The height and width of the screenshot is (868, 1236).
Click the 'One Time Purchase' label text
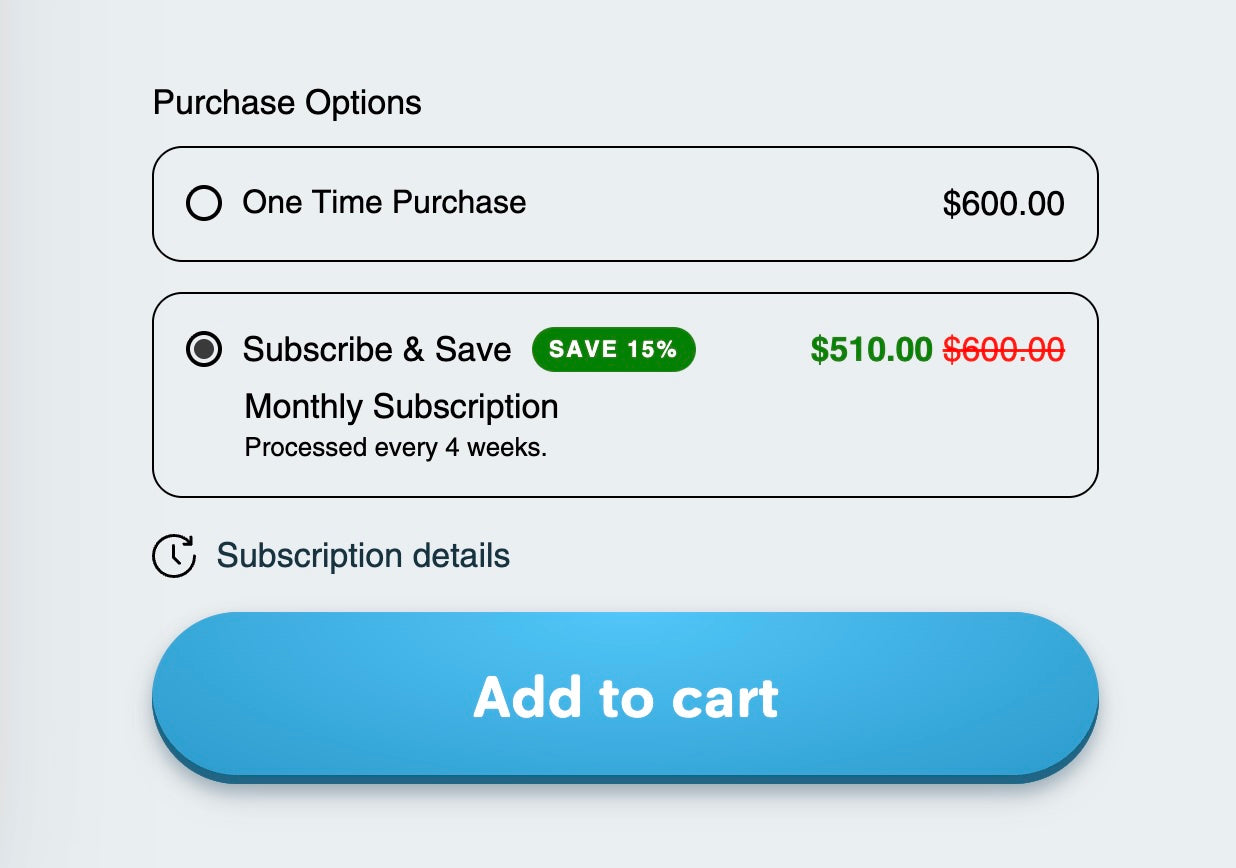point(384,203)
